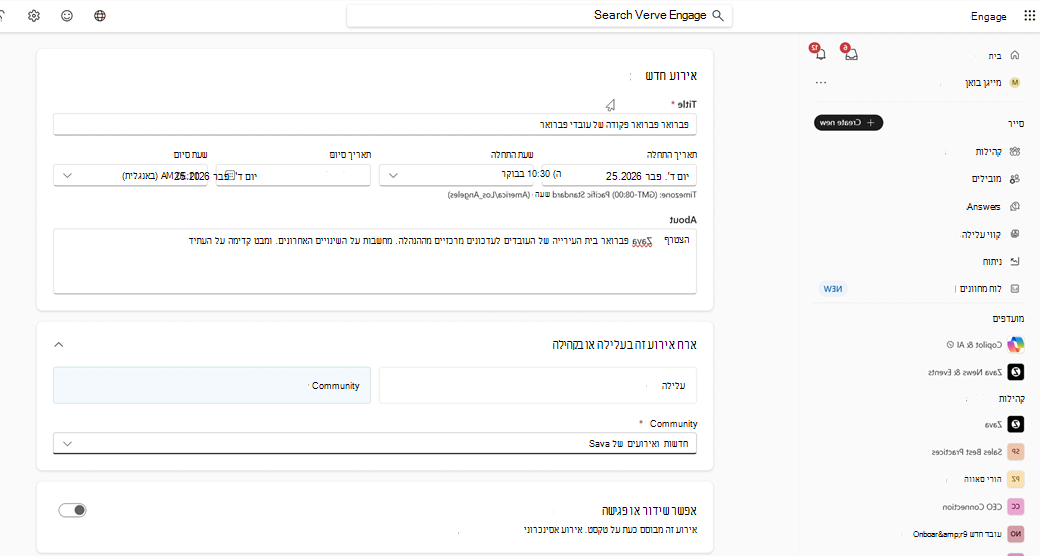Click the Zava News & Events community icon
The width and height of the screenshot is (1040, 556).
(x=1015, y=372)
